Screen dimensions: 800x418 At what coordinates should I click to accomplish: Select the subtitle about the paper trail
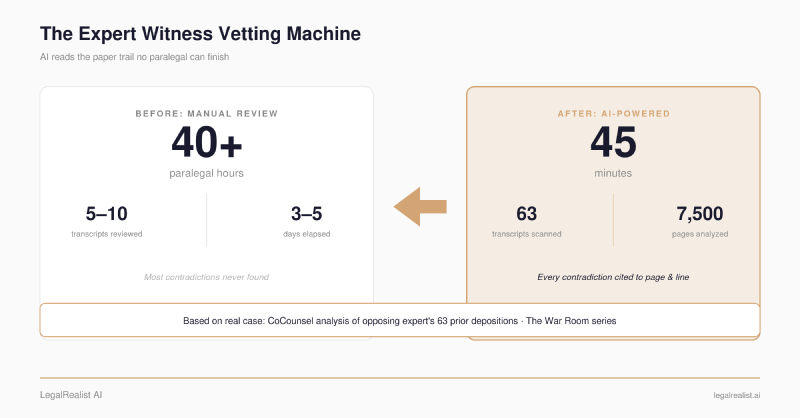click(x=134, y=57)
